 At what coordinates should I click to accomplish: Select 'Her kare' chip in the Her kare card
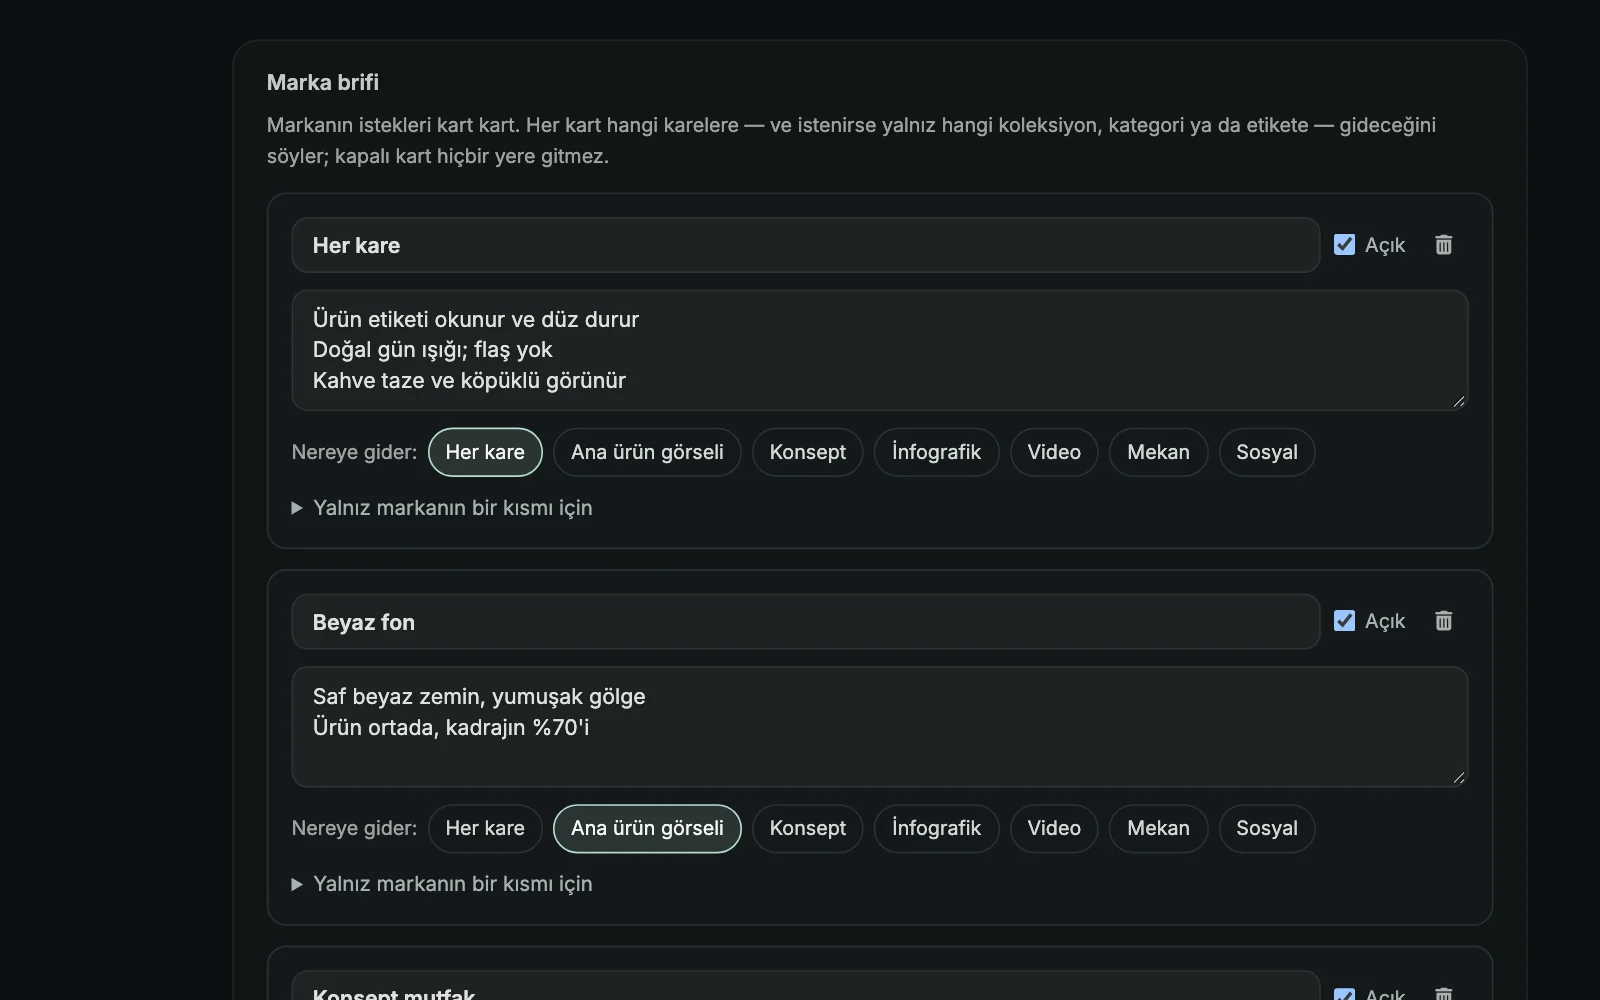[485, 452]
